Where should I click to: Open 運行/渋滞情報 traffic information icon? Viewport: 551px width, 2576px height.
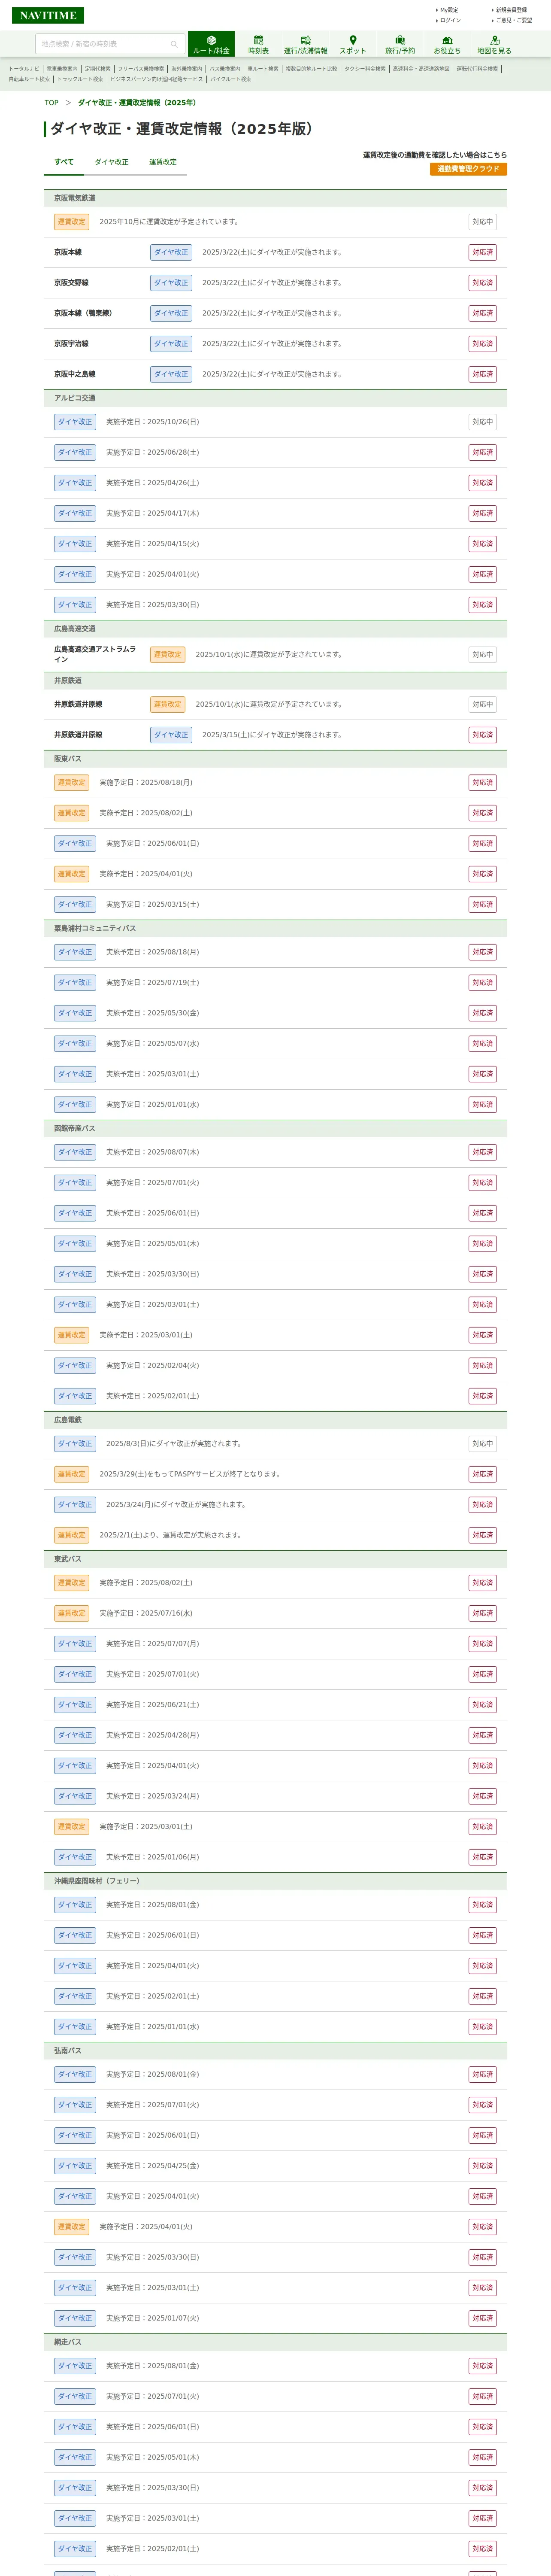coord(305,44)
